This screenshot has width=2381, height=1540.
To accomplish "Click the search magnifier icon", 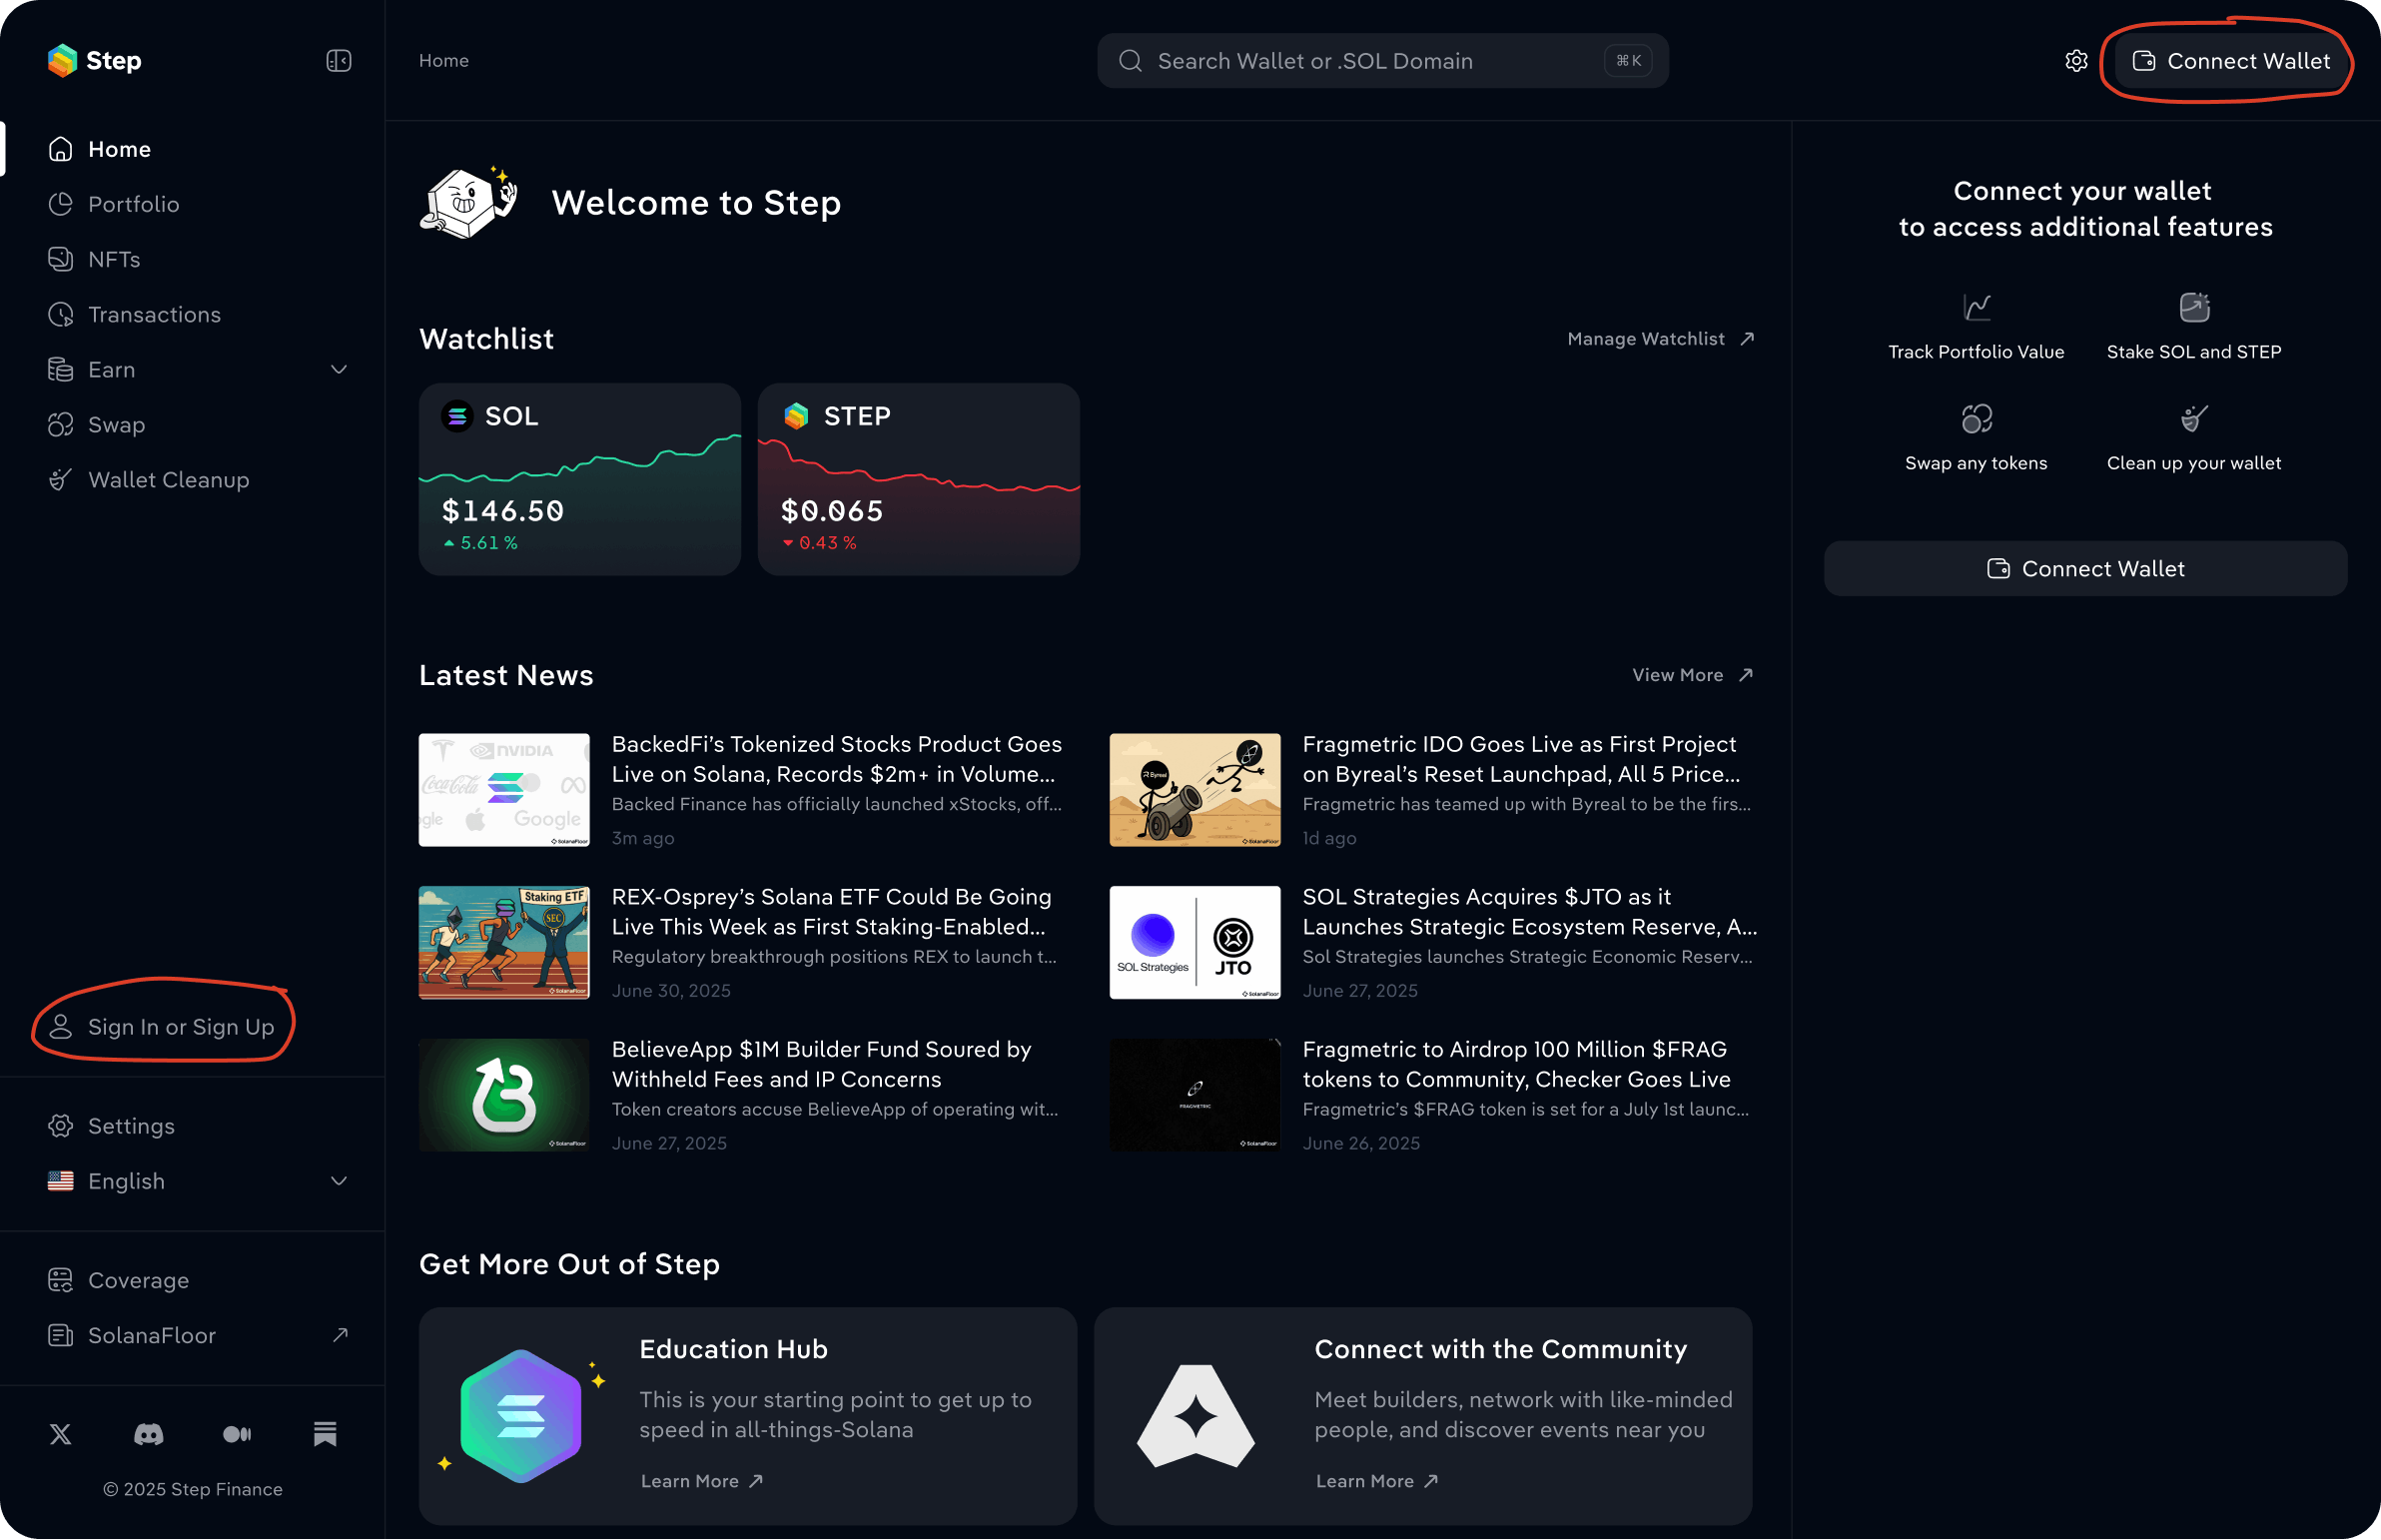I will click(1130, 61).
